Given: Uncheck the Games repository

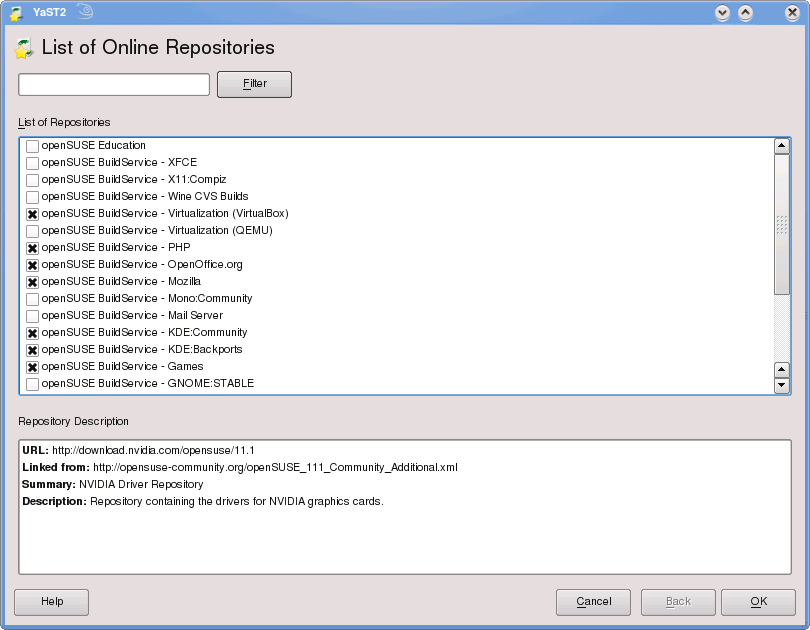Looking at the screenshot, I should [32, 367].
